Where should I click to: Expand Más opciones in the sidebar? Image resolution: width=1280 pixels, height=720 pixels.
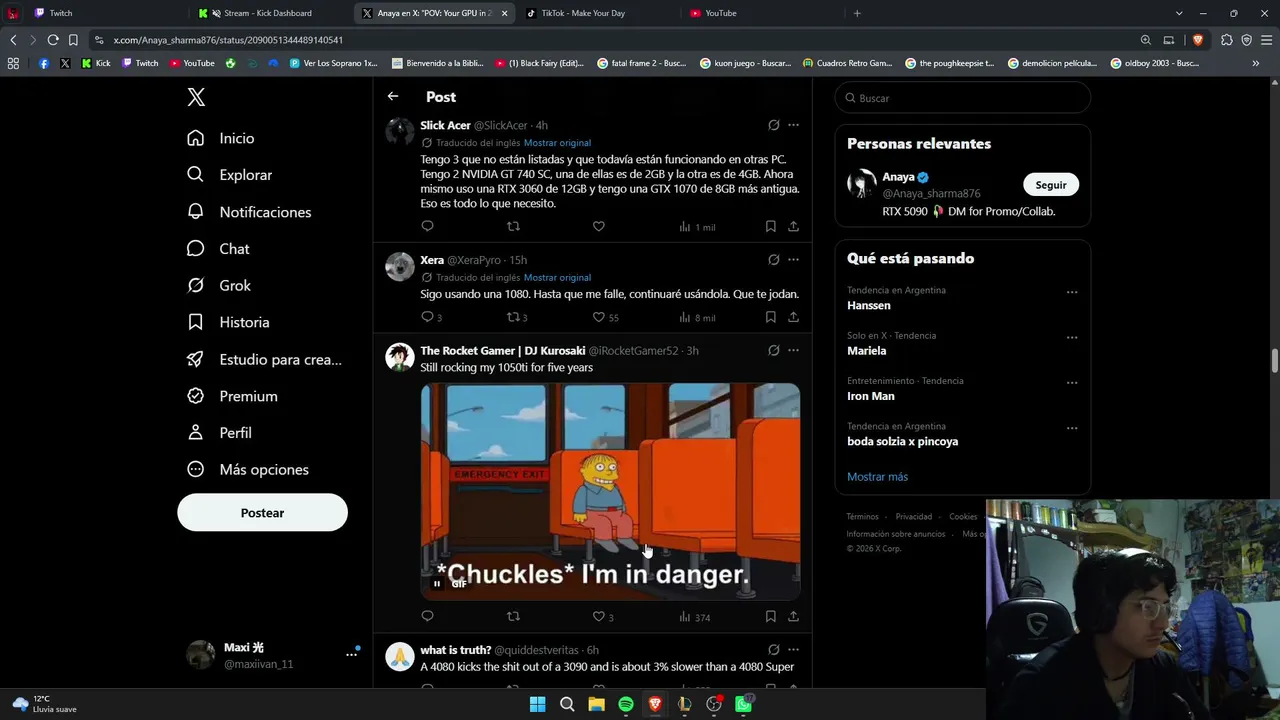(x=248, y=470)
